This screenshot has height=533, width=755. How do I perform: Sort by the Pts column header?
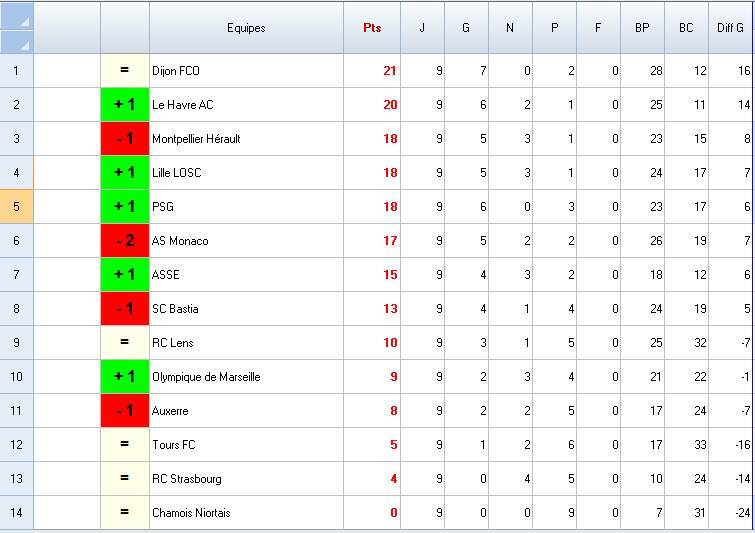372,28
